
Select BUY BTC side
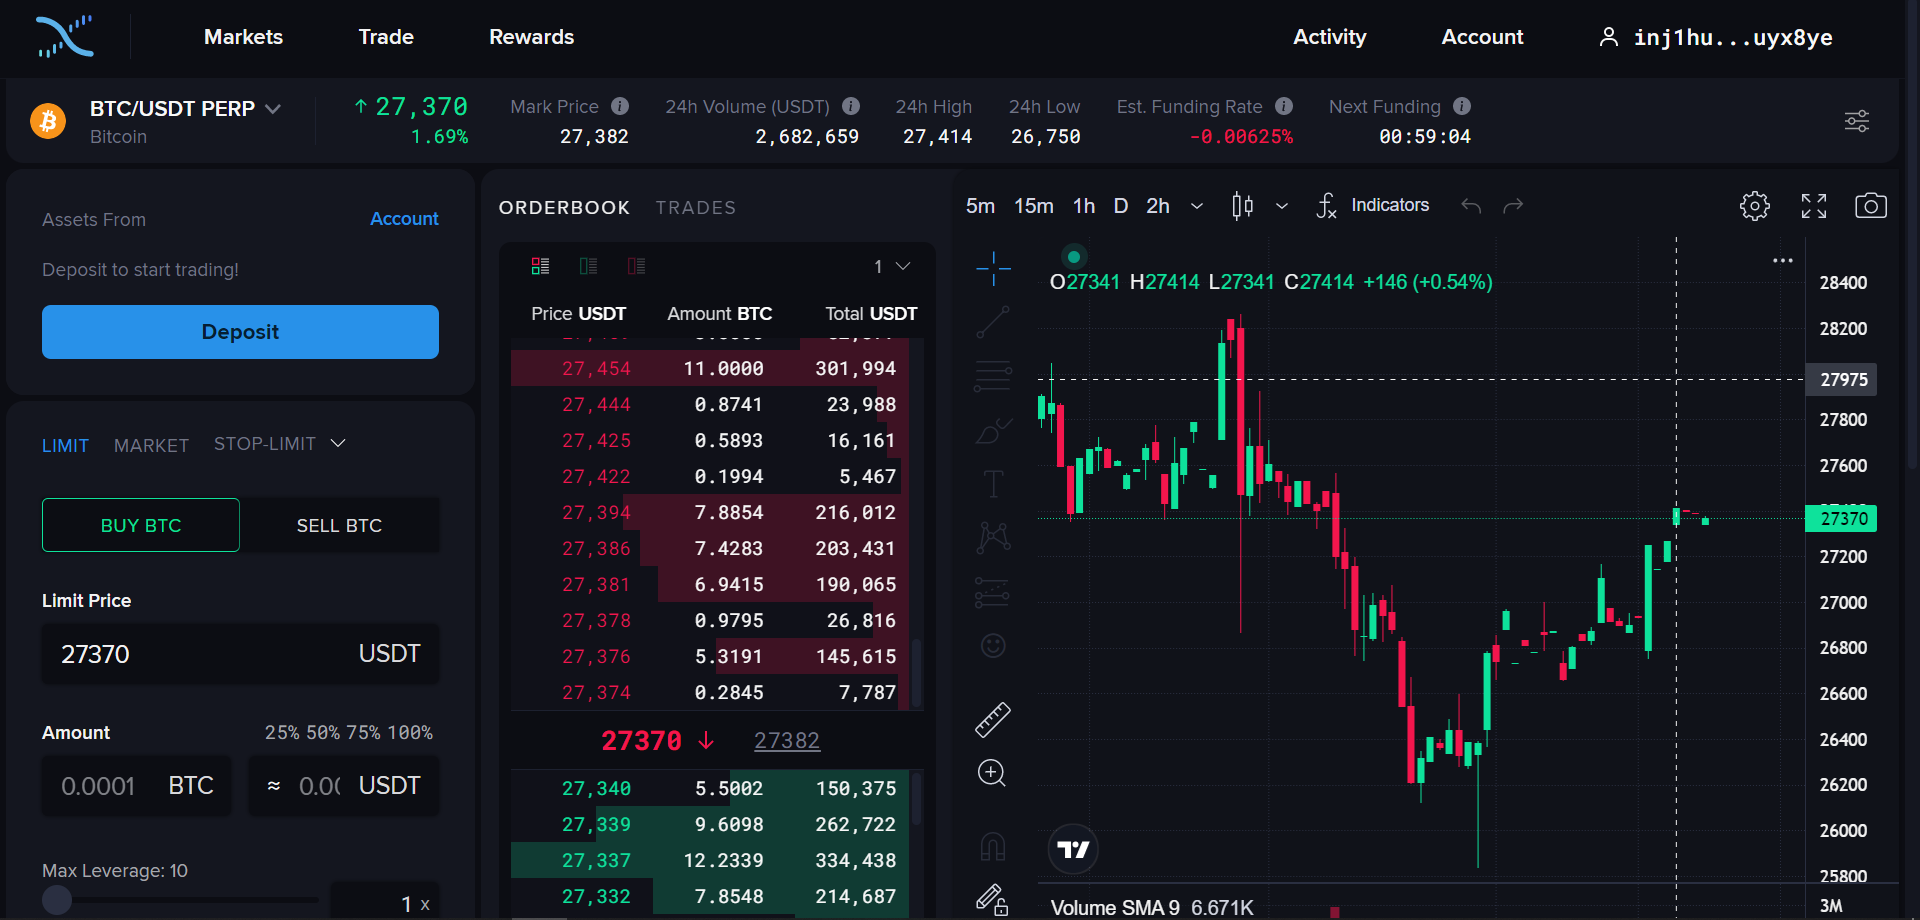(141, 525)
